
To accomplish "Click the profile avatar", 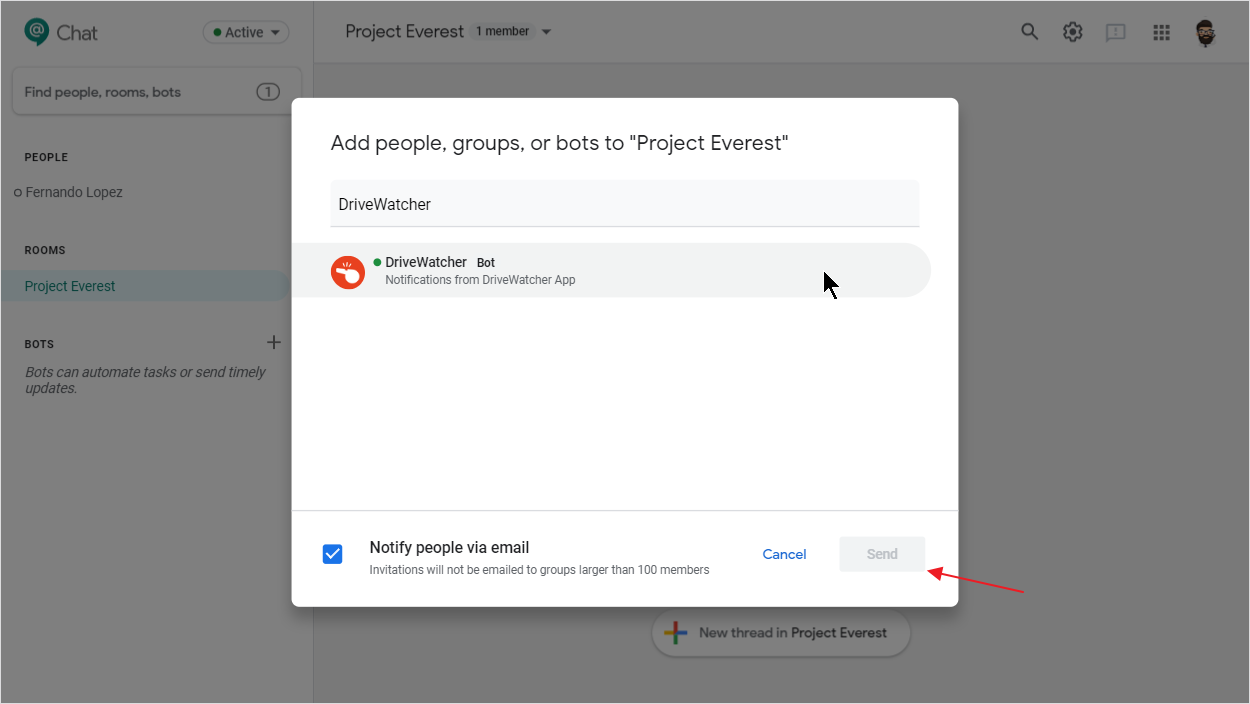I will coord(1205,31).
